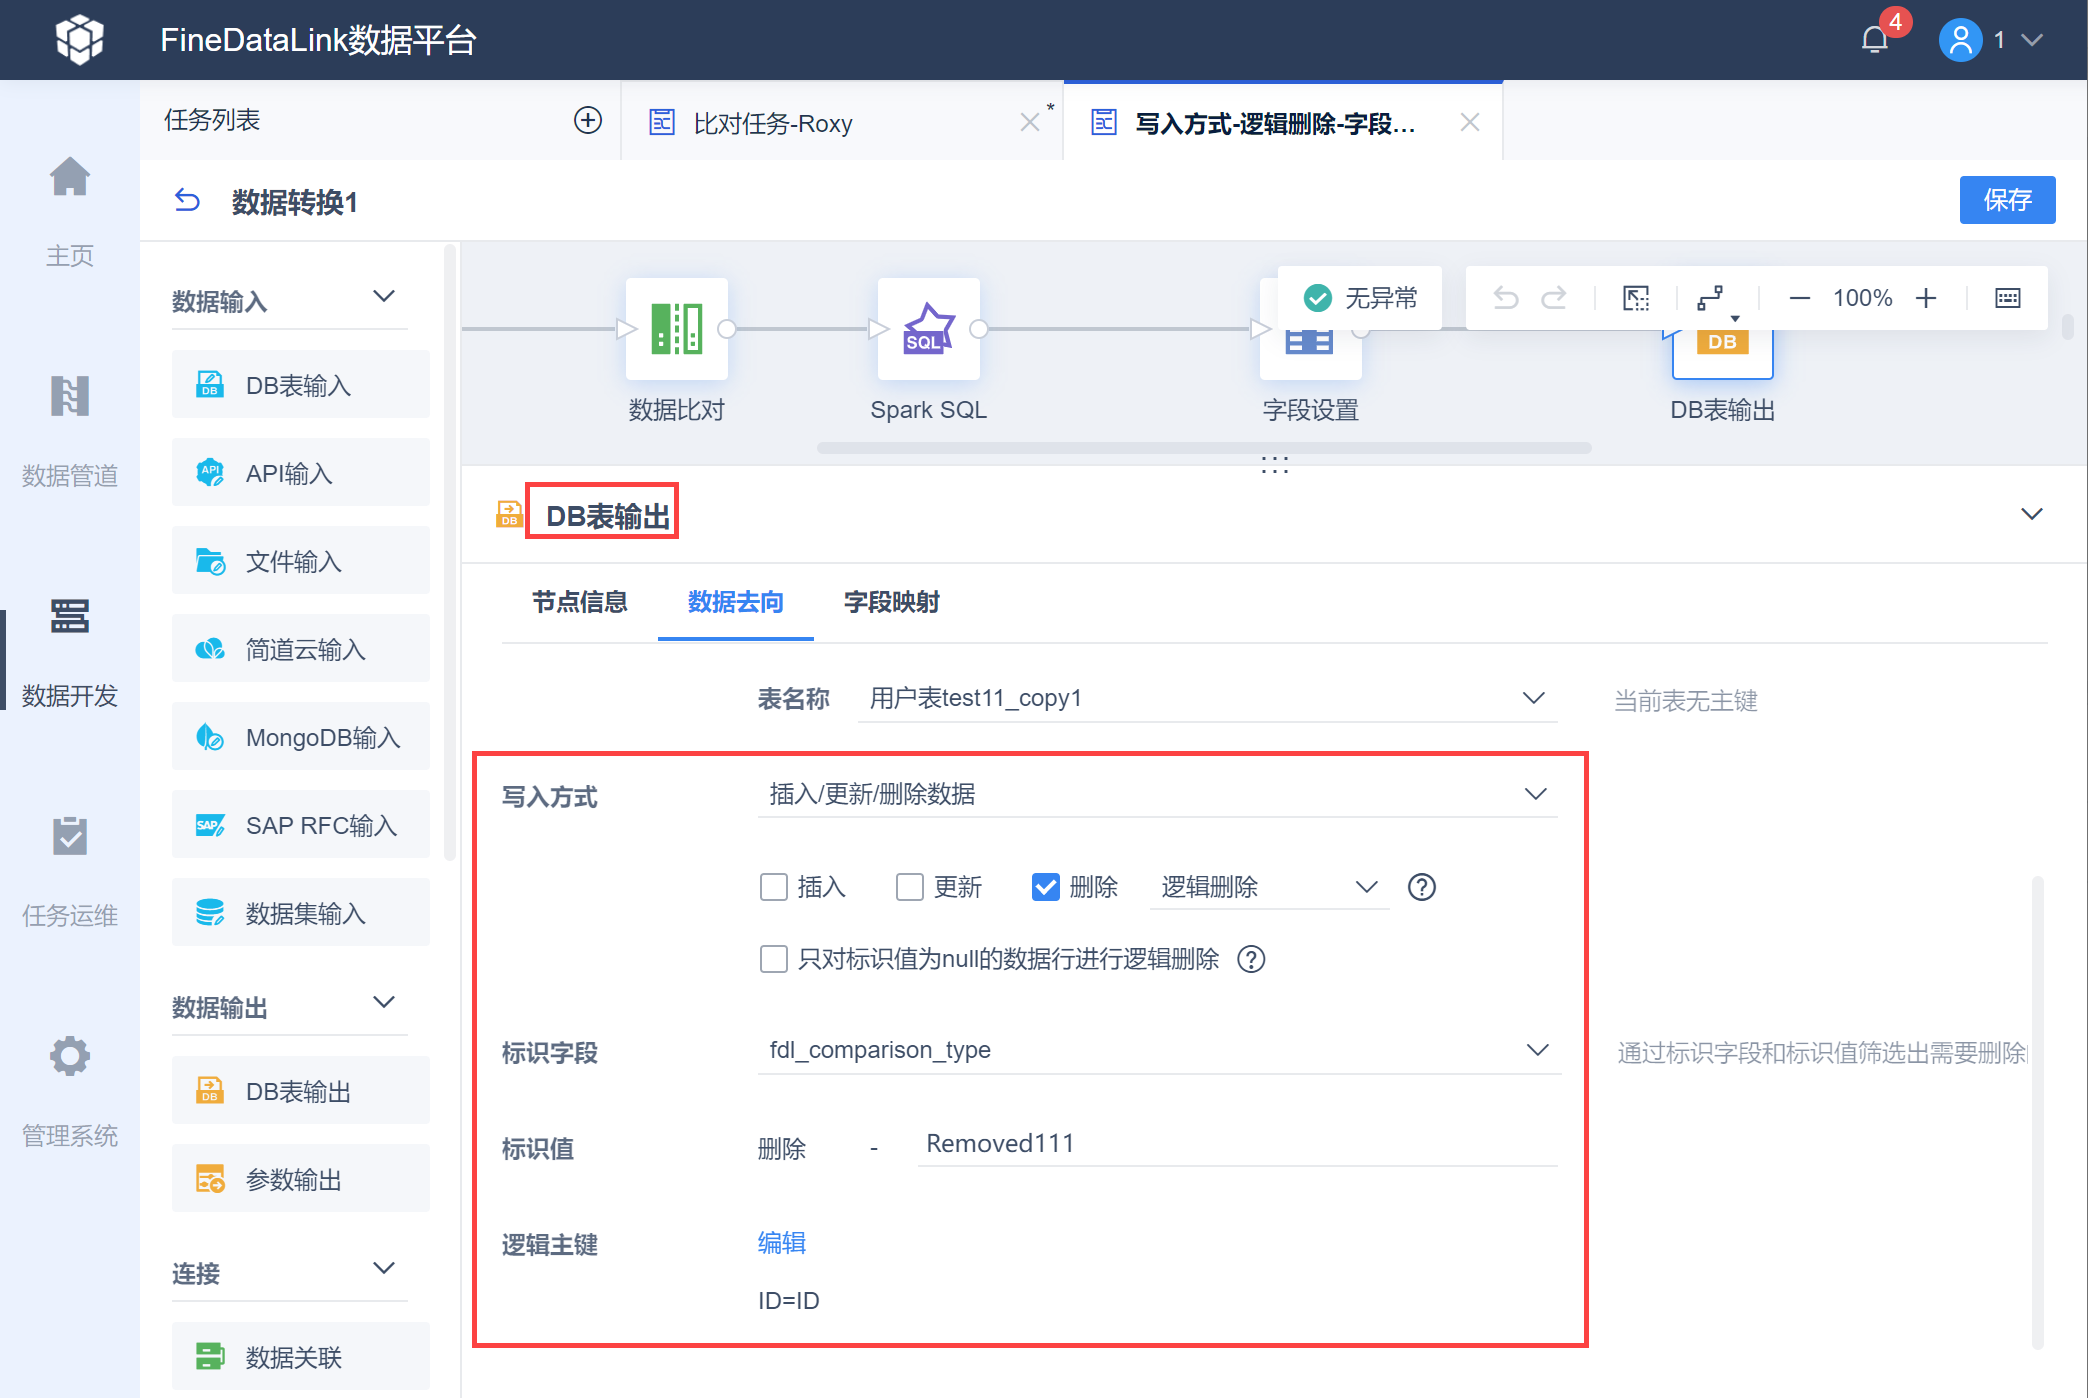
Task: Open the 比对任务-Roxy tab
Action: (x=772, y=123)
